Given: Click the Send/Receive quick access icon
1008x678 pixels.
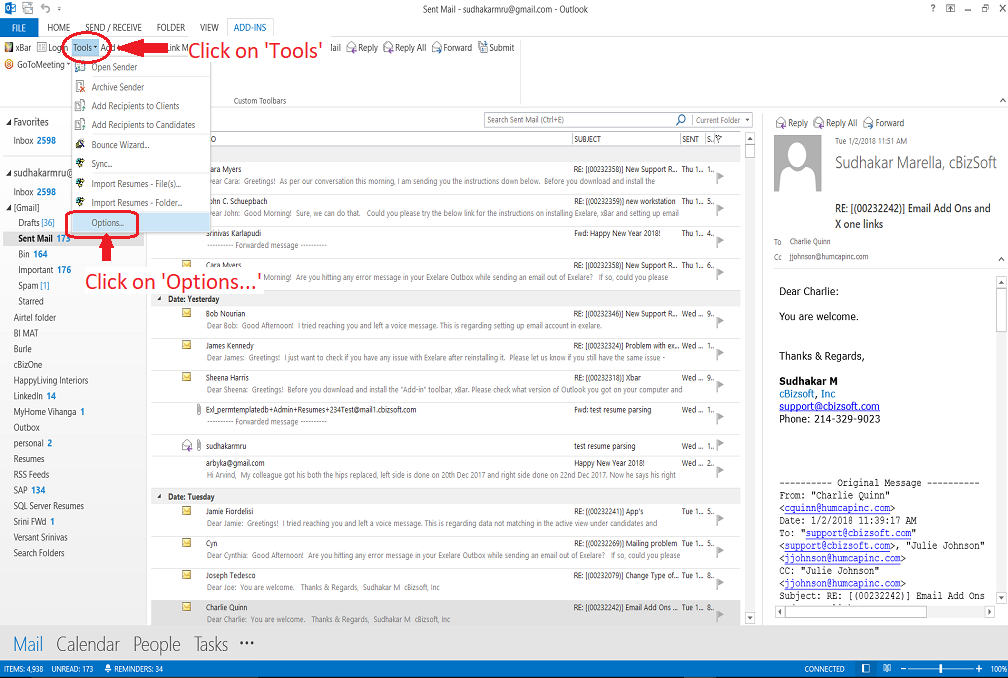Looking at the screenshot, I should coord(28,8).
